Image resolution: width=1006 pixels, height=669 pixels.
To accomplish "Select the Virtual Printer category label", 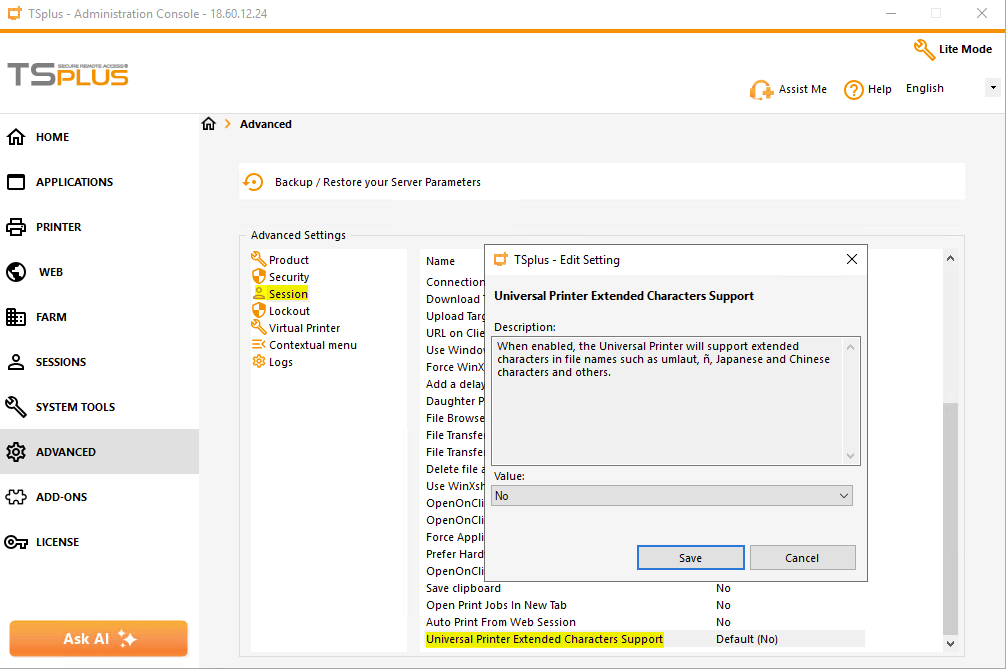I will [304, 328].
